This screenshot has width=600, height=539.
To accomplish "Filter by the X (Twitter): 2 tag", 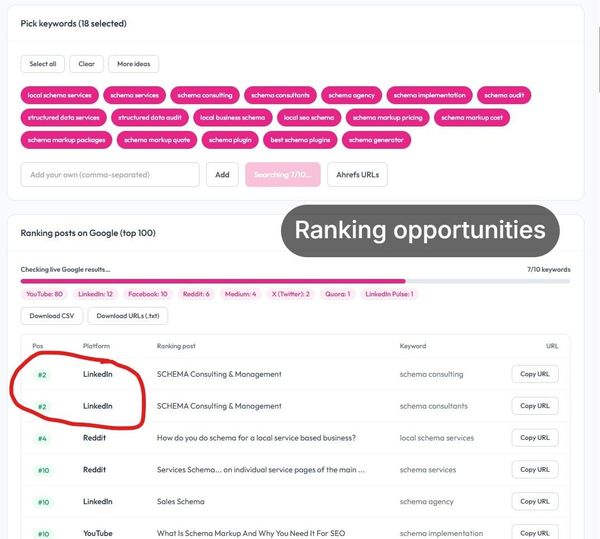I will point(290,294).
